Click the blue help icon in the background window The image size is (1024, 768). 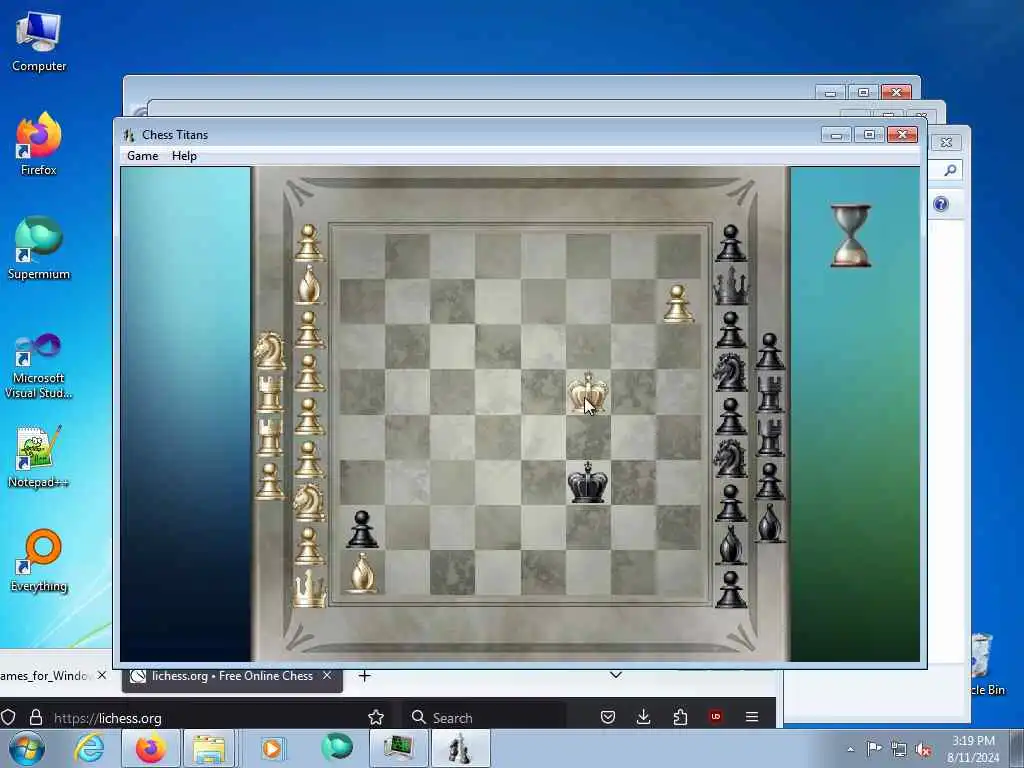(x=940, y=204)
